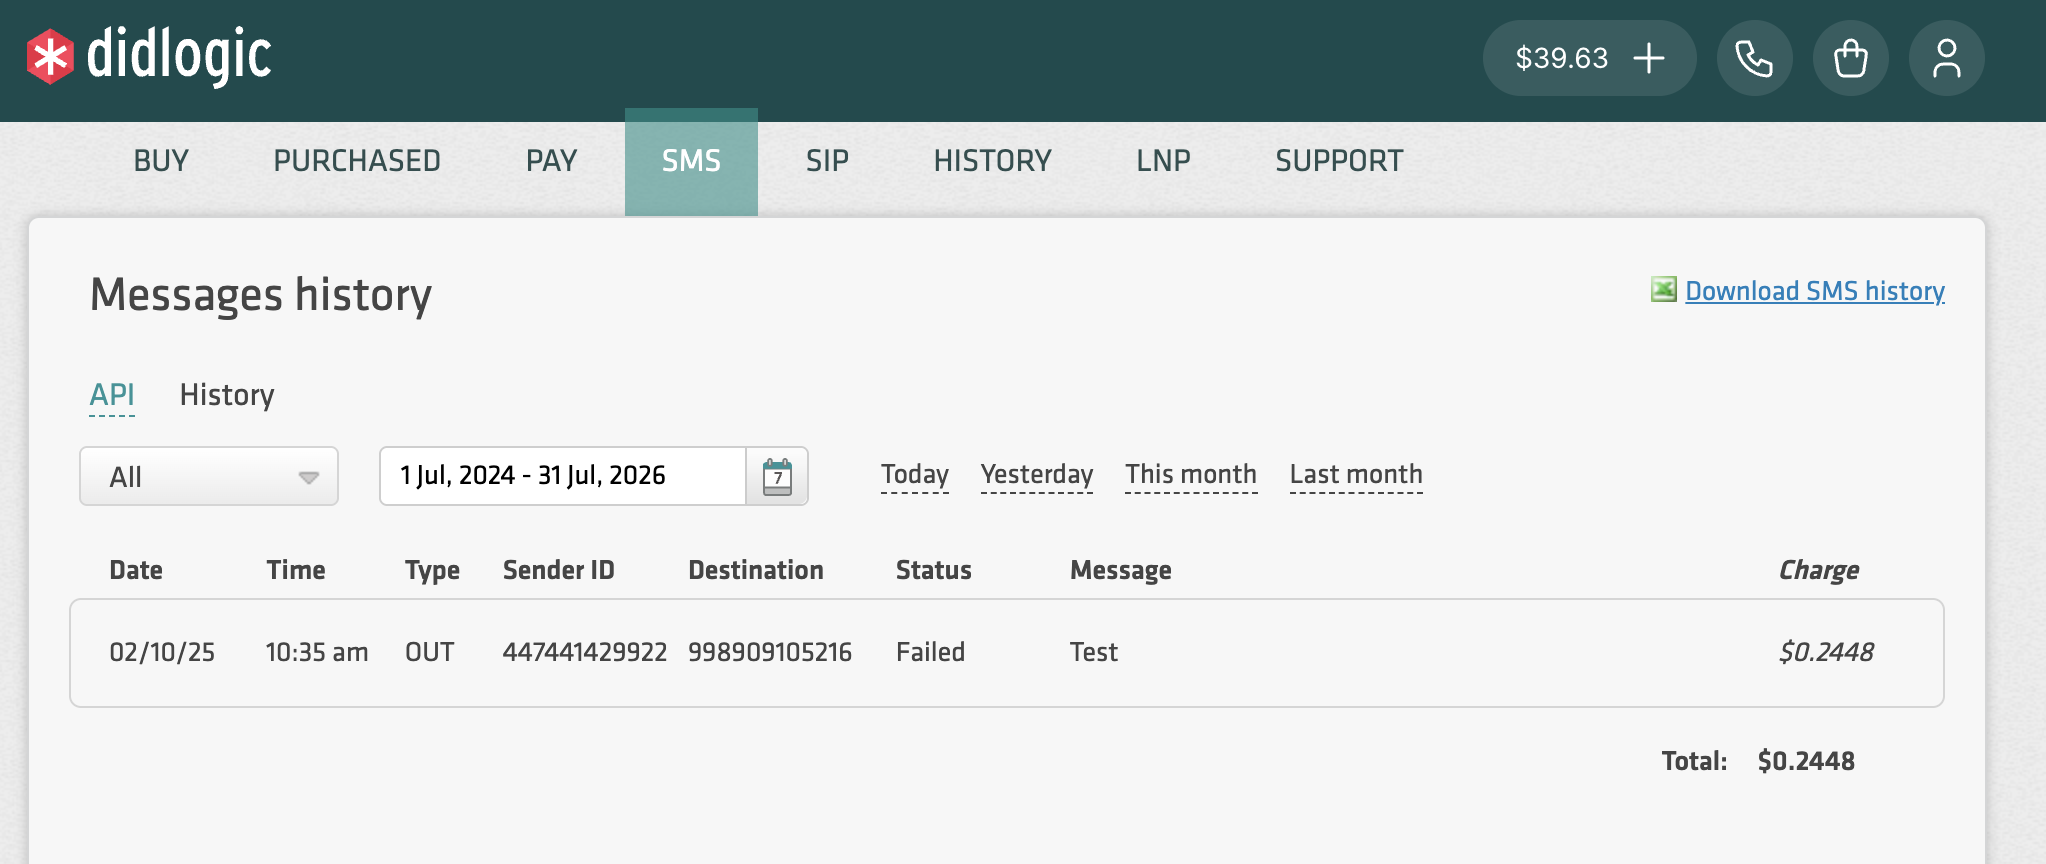This screenshot has height=864, width=2046.
Task: Expand the All message type dropdown
Action: [209, 476]
